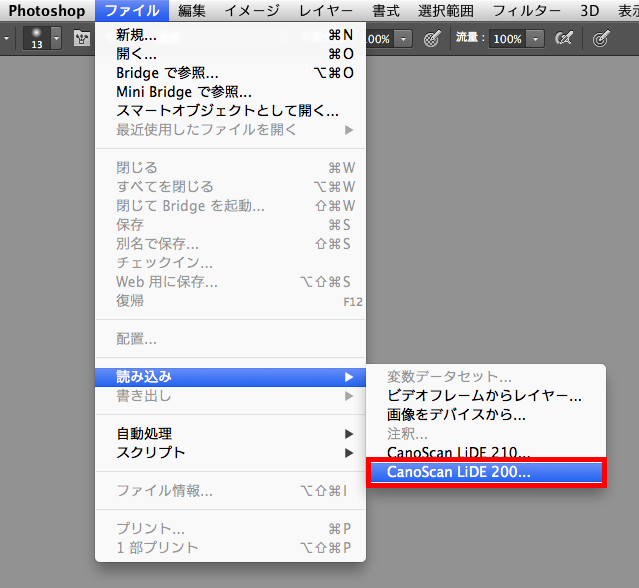This screenshot has width=639, height=588.
Task: Expand the 自動処理 submenu
Action: pyautogui.click(x=145, y=434)
